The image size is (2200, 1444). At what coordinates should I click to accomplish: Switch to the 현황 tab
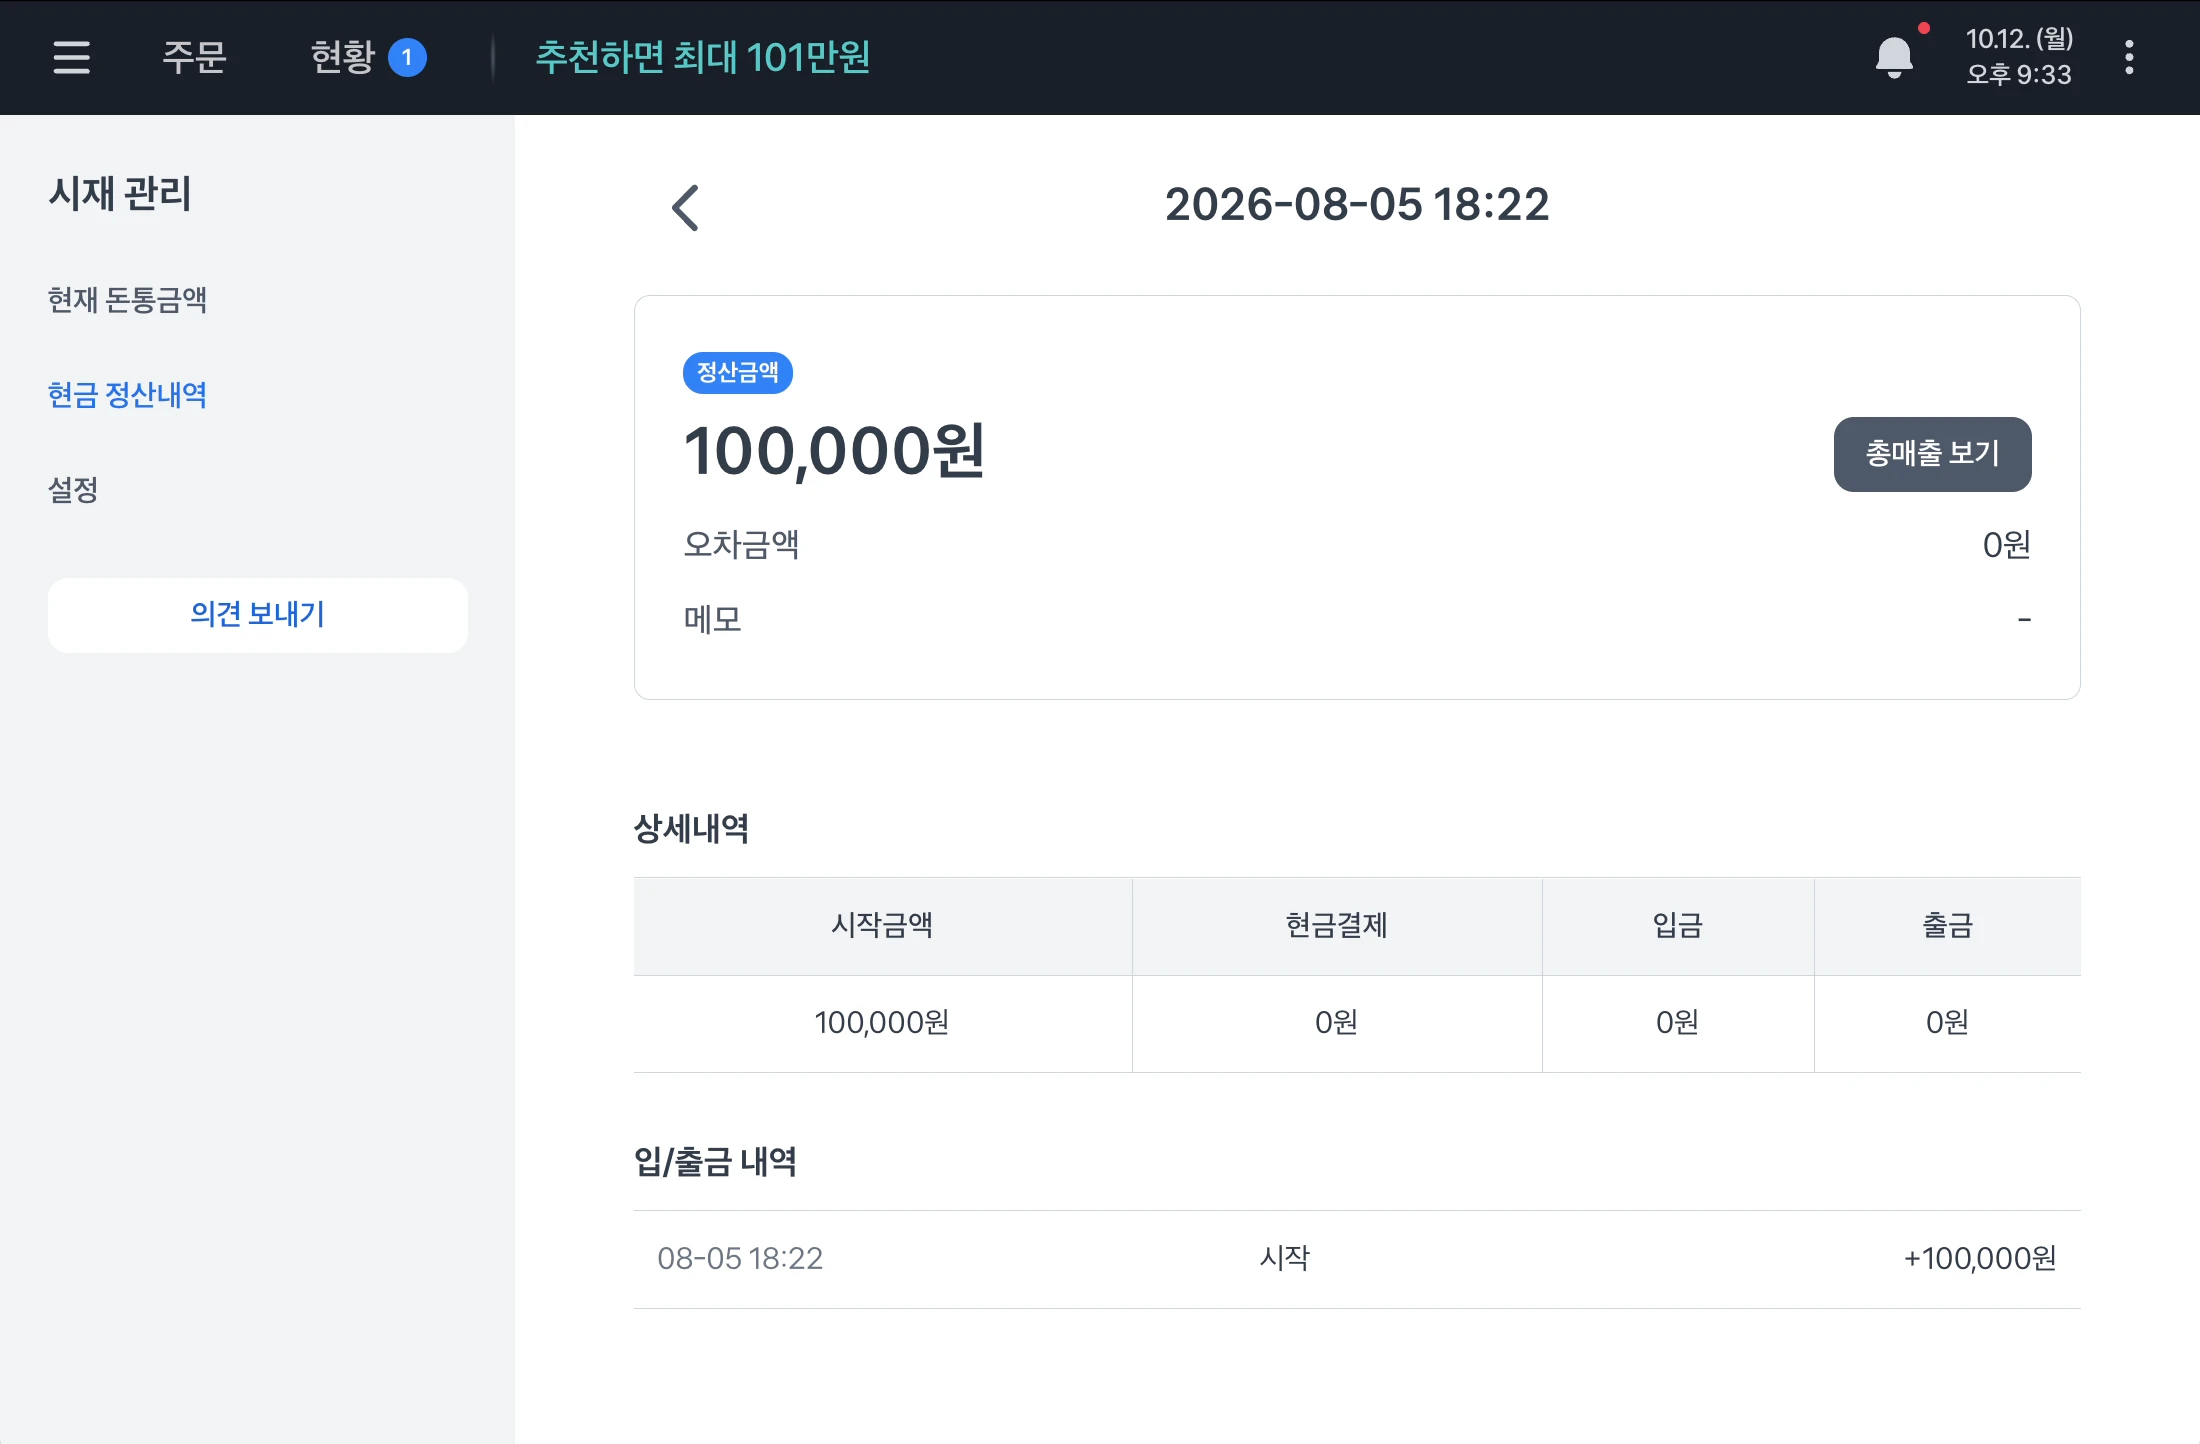[x=342, y=57]
